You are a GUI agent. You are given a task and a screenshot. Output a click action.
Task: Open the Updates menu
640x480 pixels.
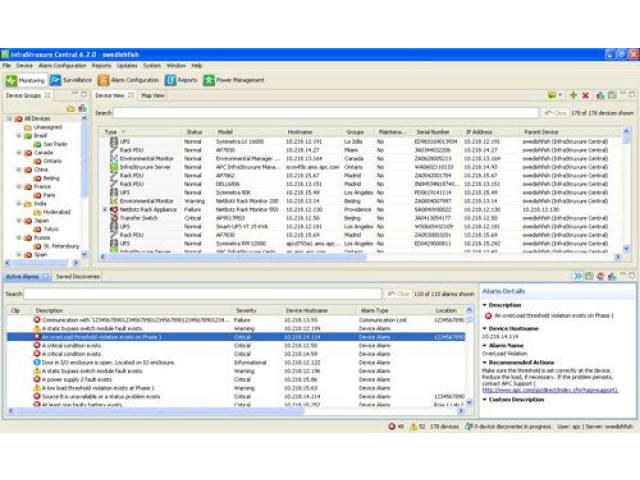point(127,66)
